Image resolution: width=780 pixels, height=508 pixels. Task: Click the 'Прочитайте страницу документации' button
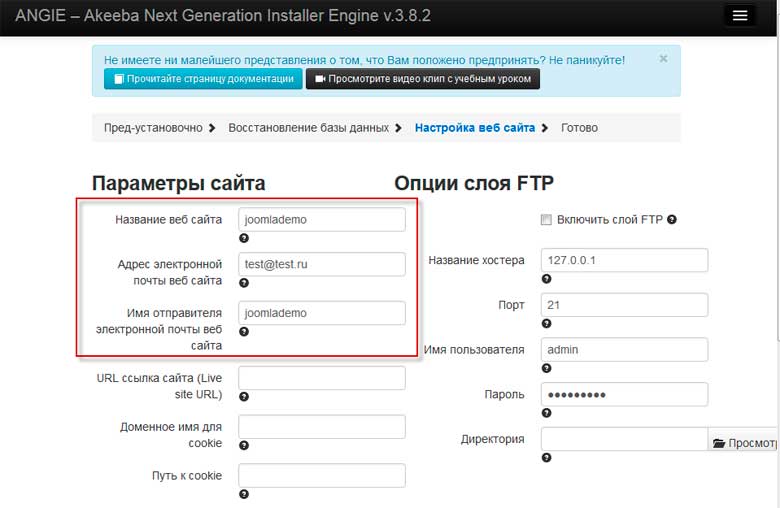203,79
